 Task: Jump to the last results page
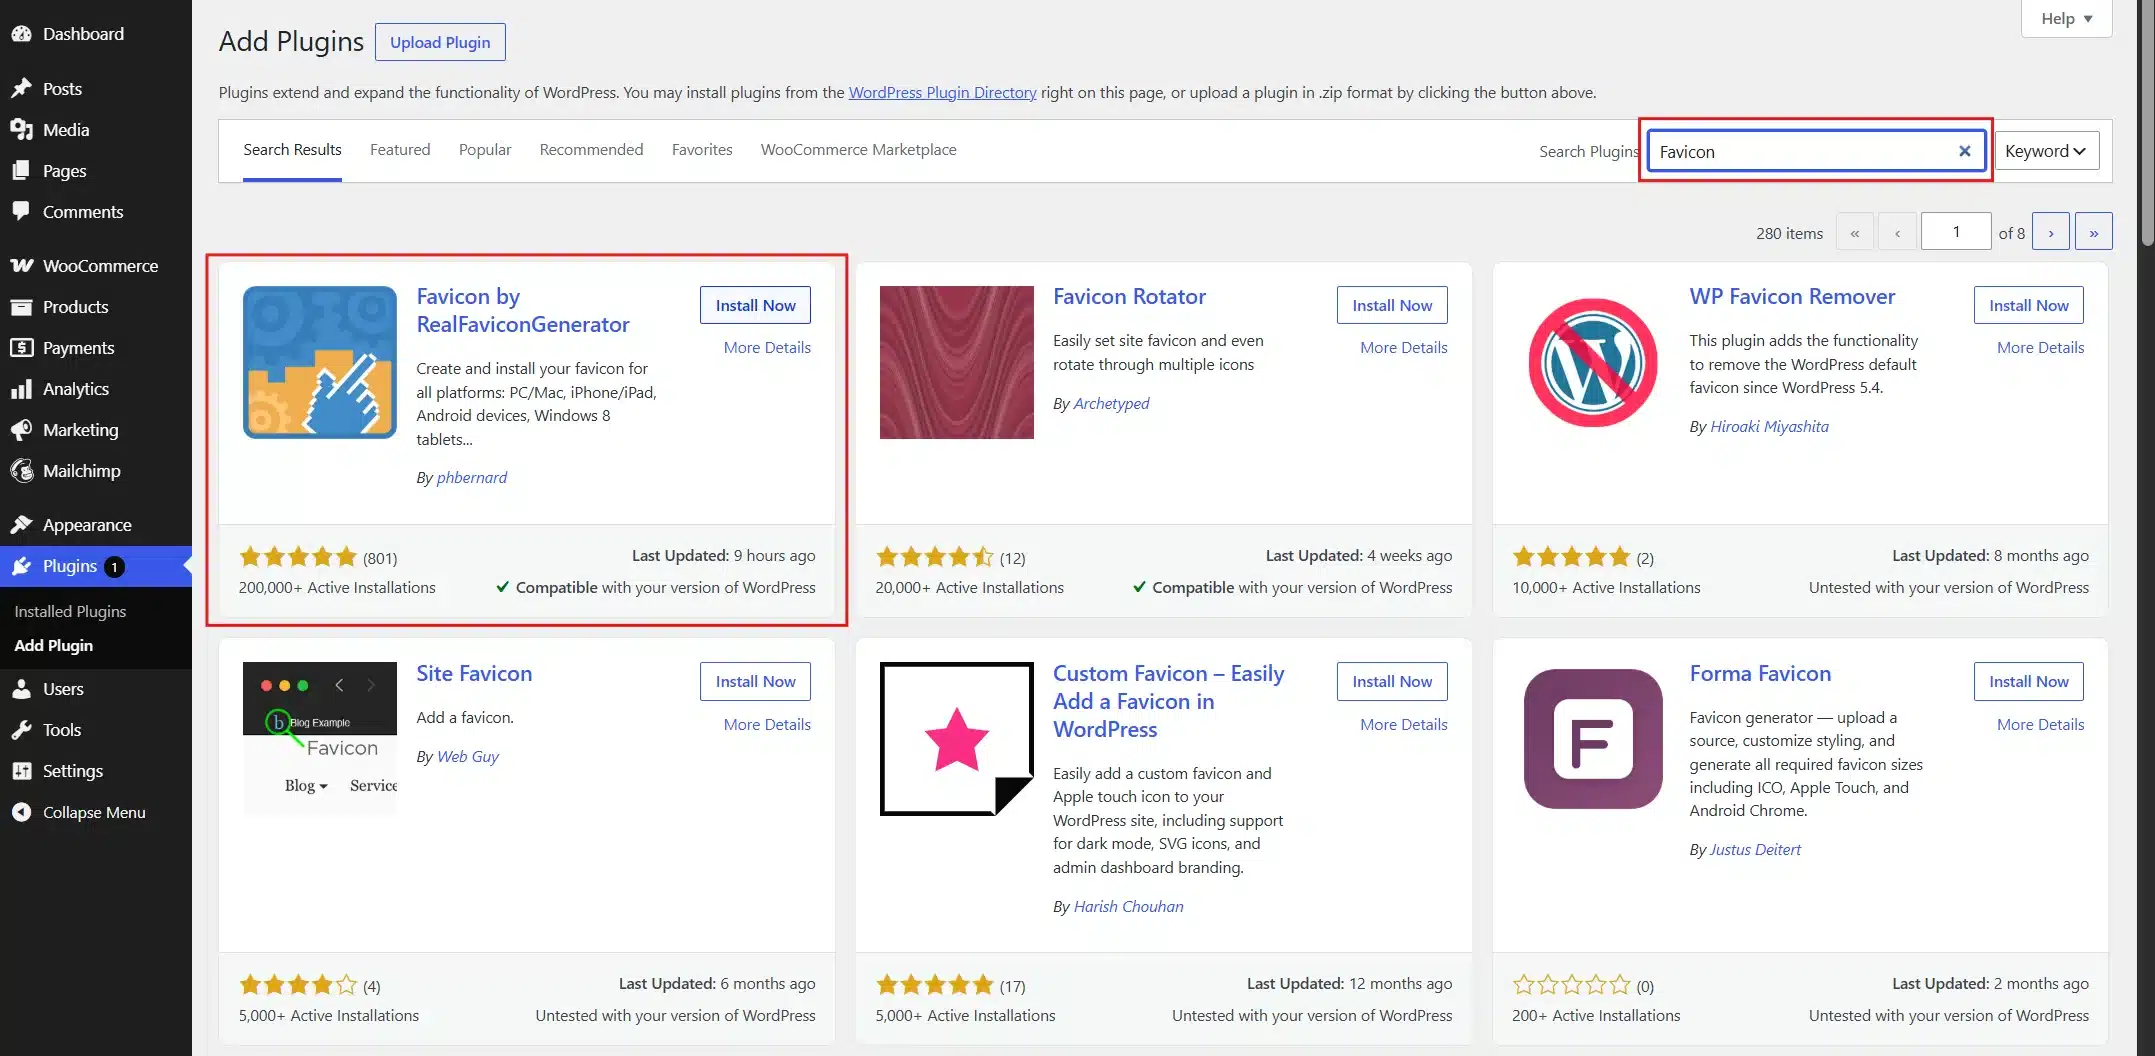(x=2093, y=232)
